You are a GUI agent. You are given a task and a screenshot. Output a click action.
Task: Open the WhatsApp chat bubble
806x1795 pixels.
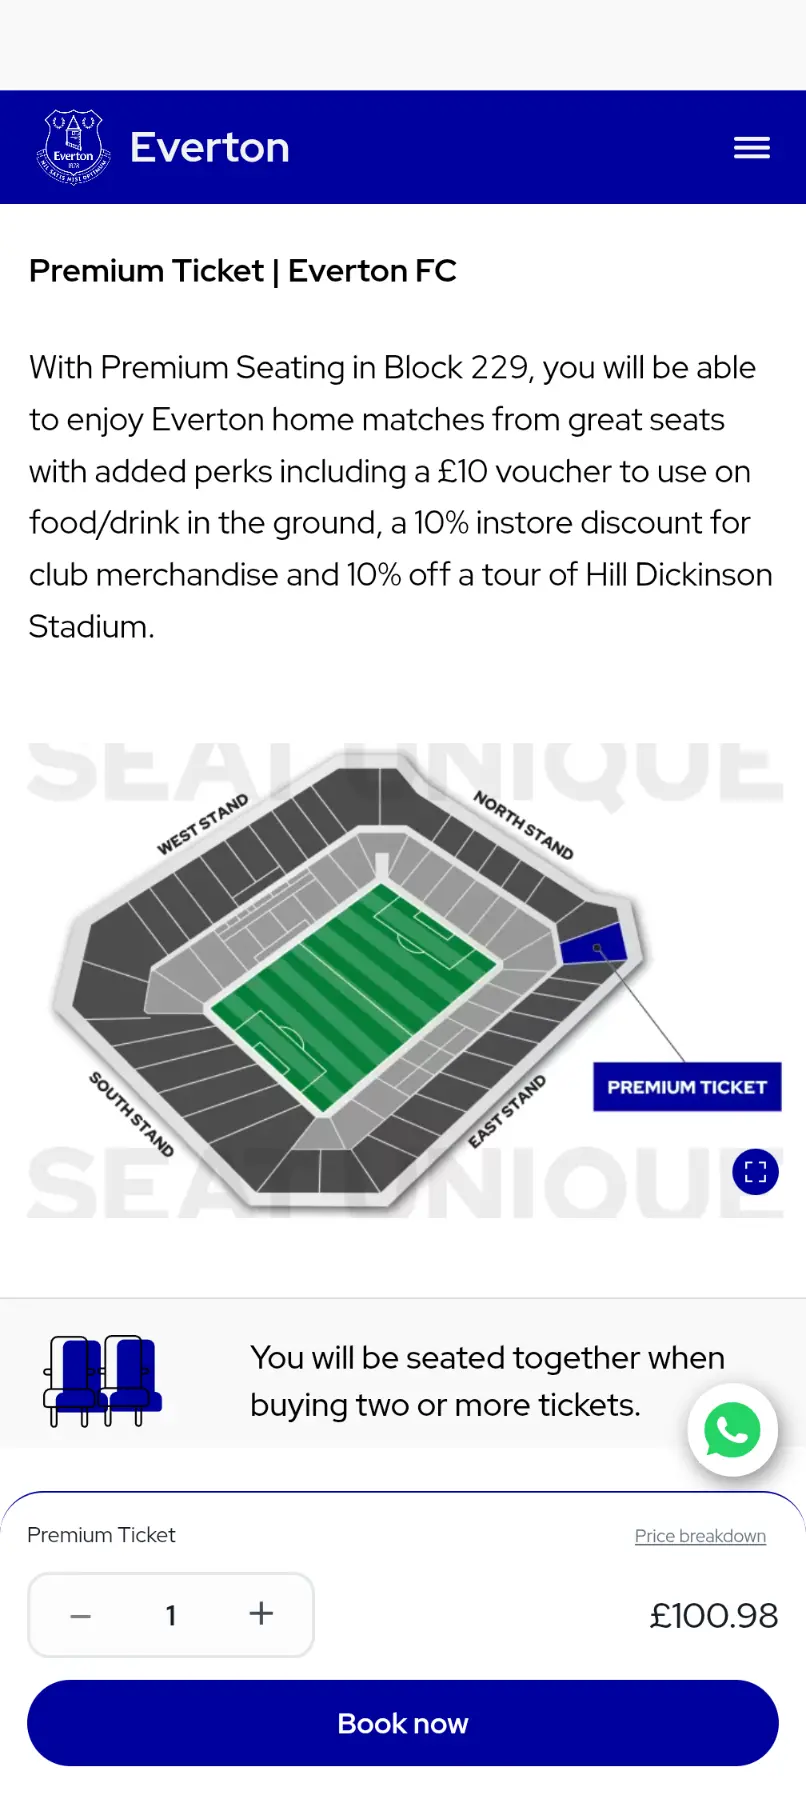(732, 1430)
